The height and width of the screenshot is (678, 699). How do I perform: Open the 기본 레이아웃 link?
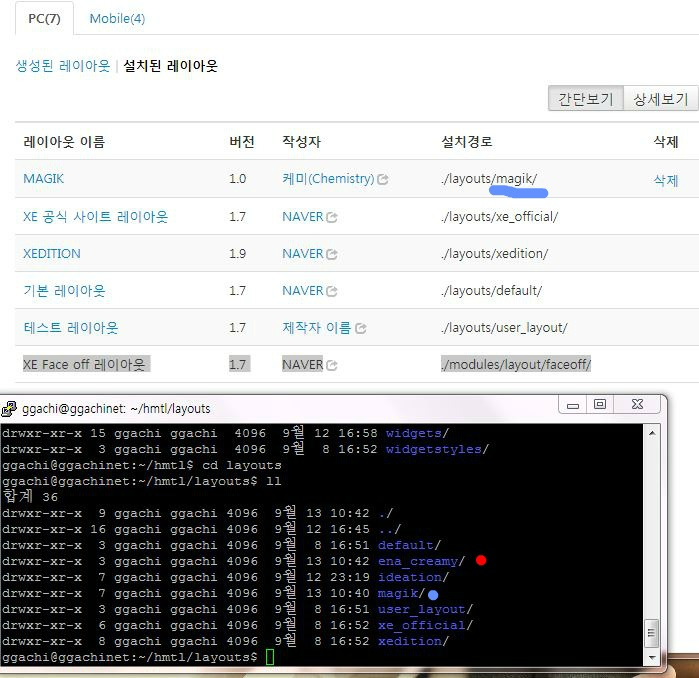(x=64, y=291)
